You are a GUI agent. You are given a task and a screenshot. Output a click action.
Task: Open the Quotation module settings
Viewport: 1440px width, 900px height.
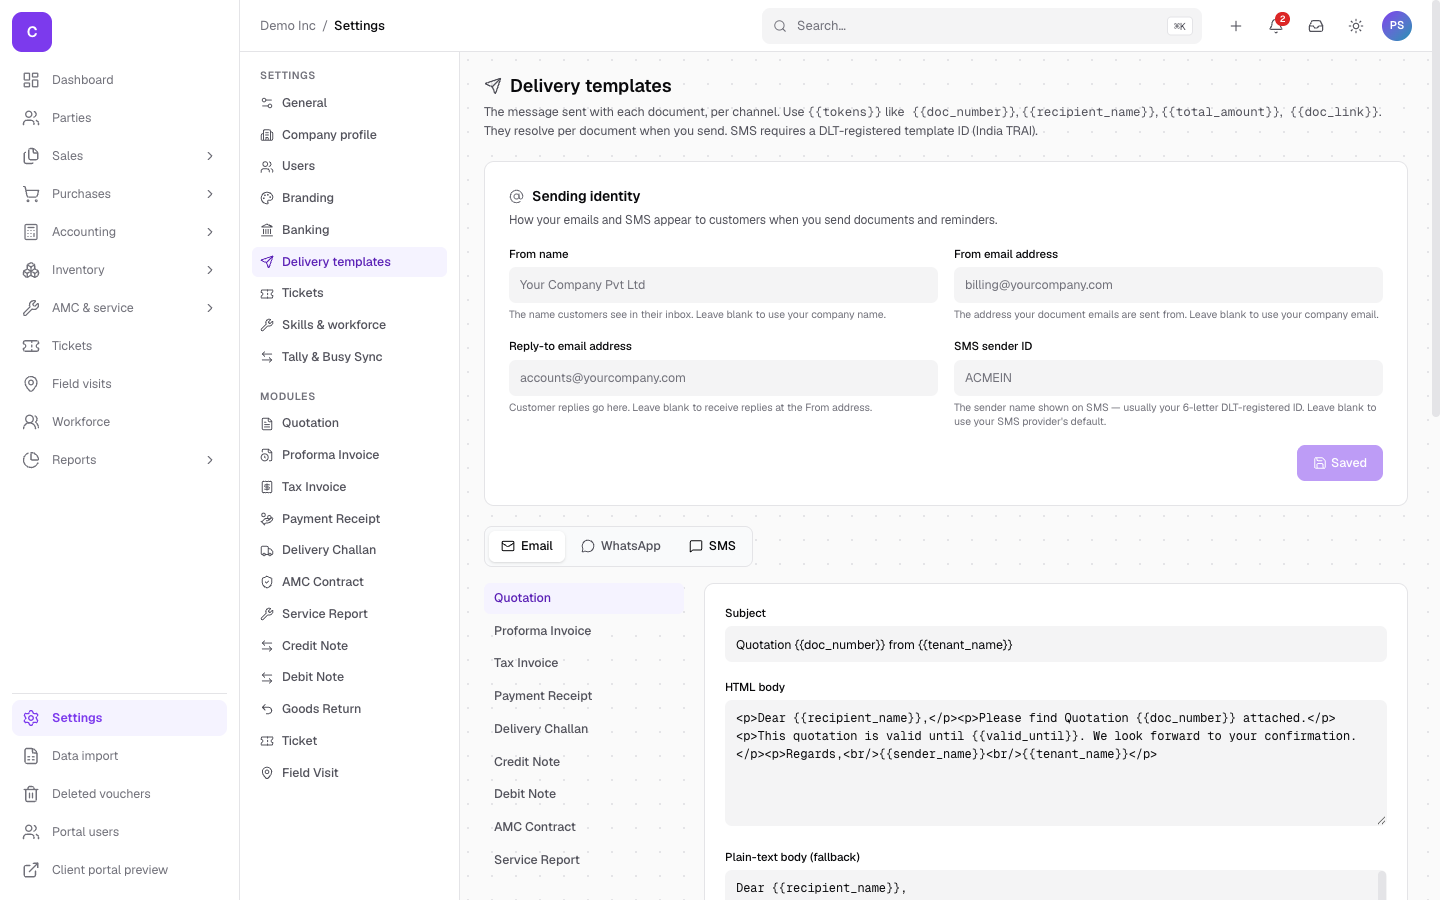click(x=349, y=423)
